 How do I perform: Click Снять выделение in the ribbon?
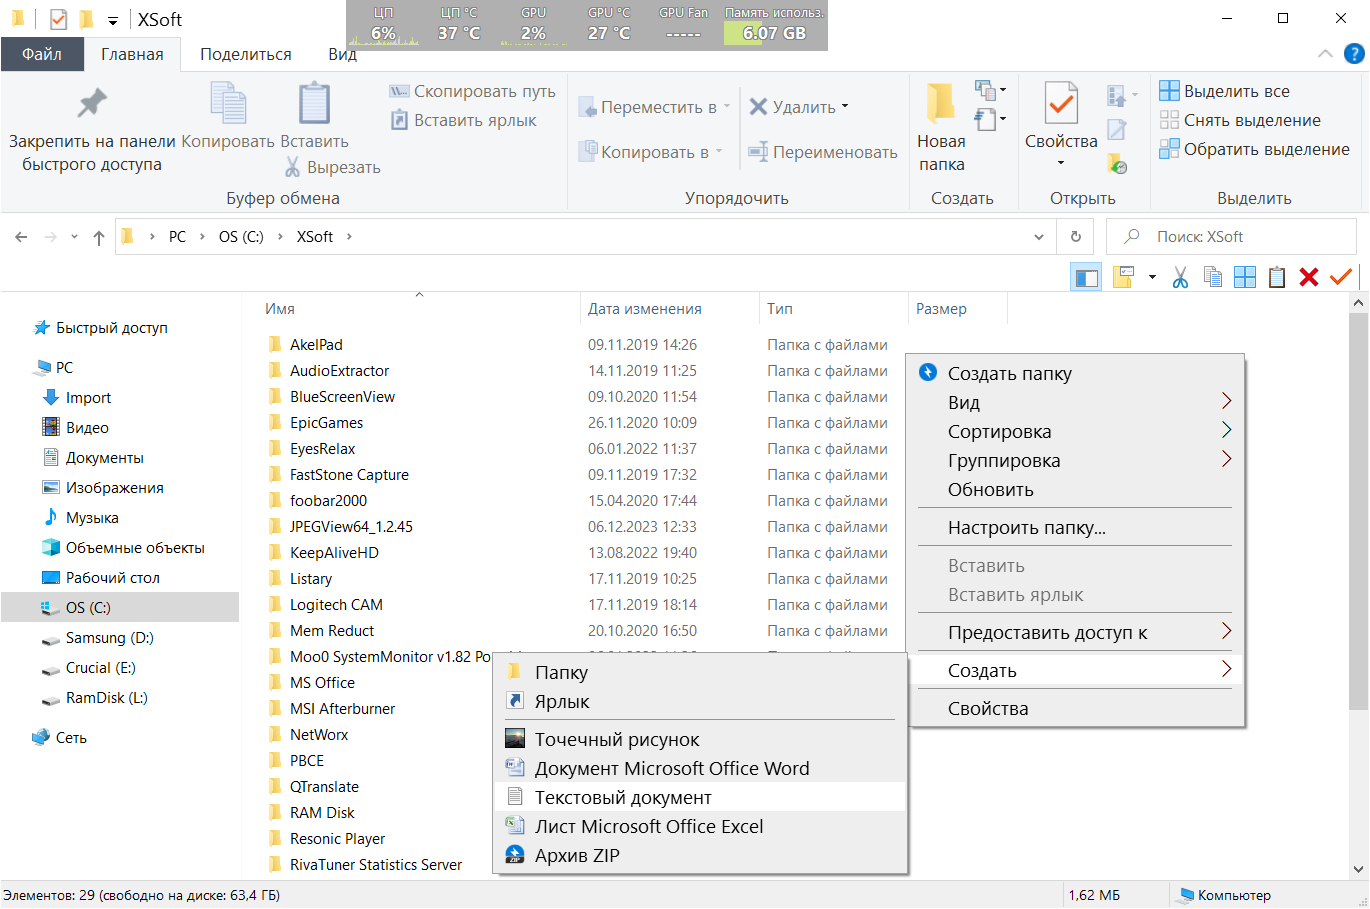pyautogui.click(x=1240, y=120)
